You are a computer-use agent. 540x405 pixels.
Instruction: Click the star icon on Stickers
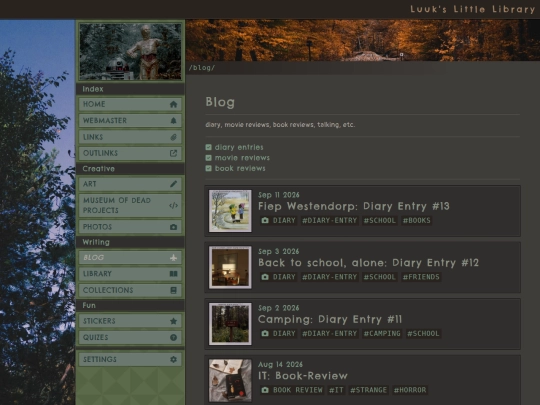point(173,321)
